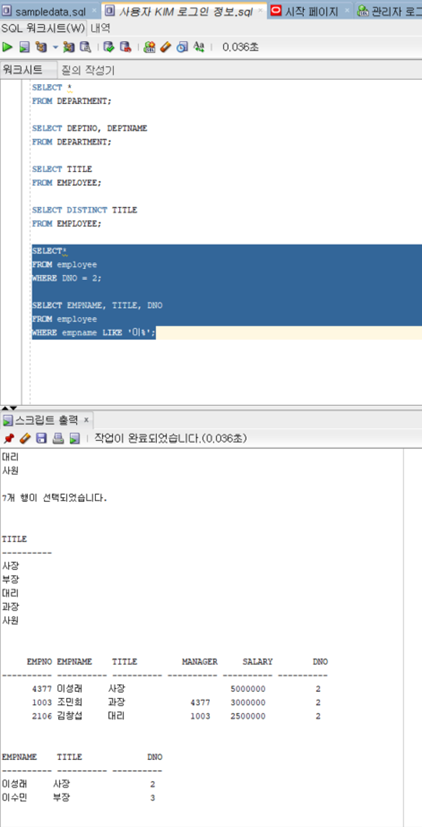Screen dimensions: 422x827
Task: Open the Explain Plan dropdown arrow
Action: coord(55,47)
